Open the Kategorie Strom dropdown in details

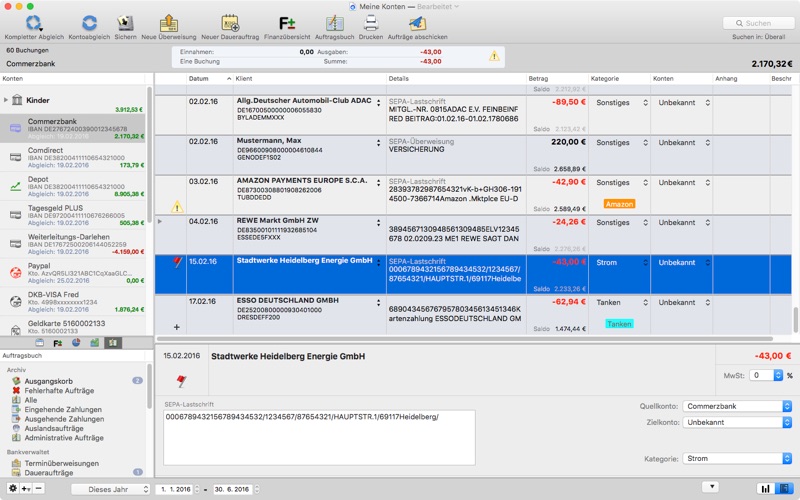(737, 458)
